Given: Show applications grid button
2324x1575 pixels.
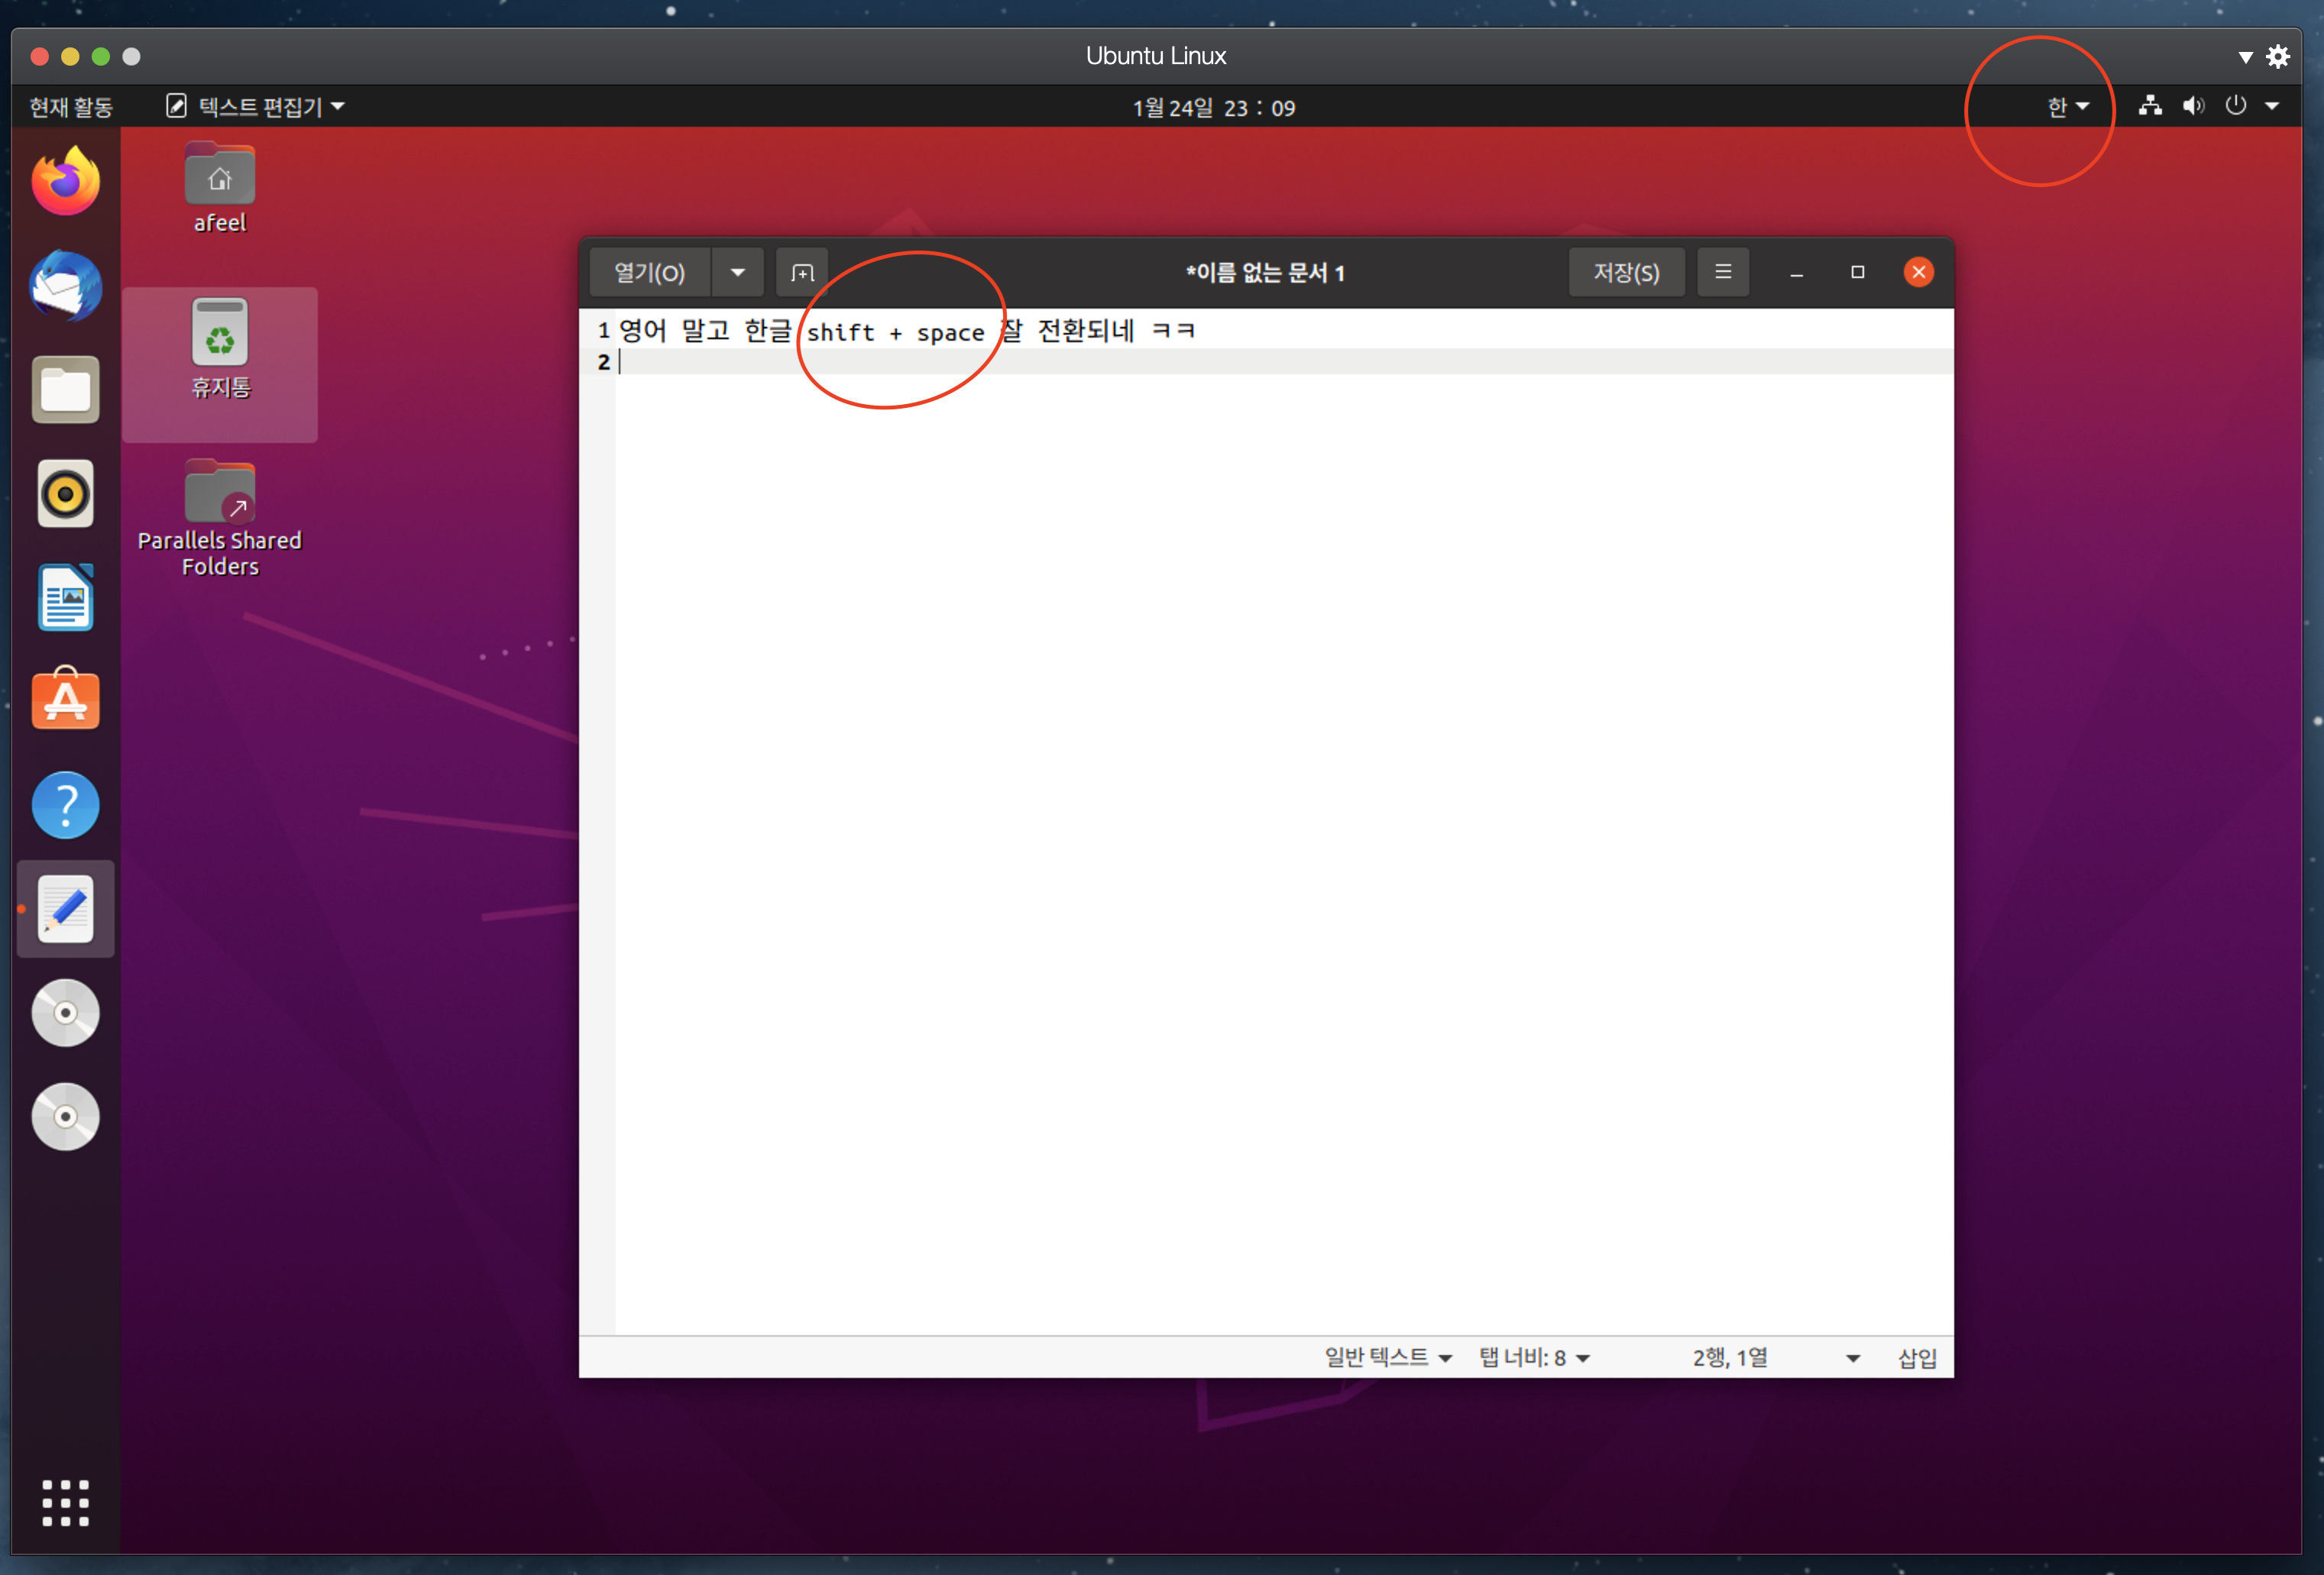Looking at the screenshot, I should pyautogui.click(x=66, y=1503).
